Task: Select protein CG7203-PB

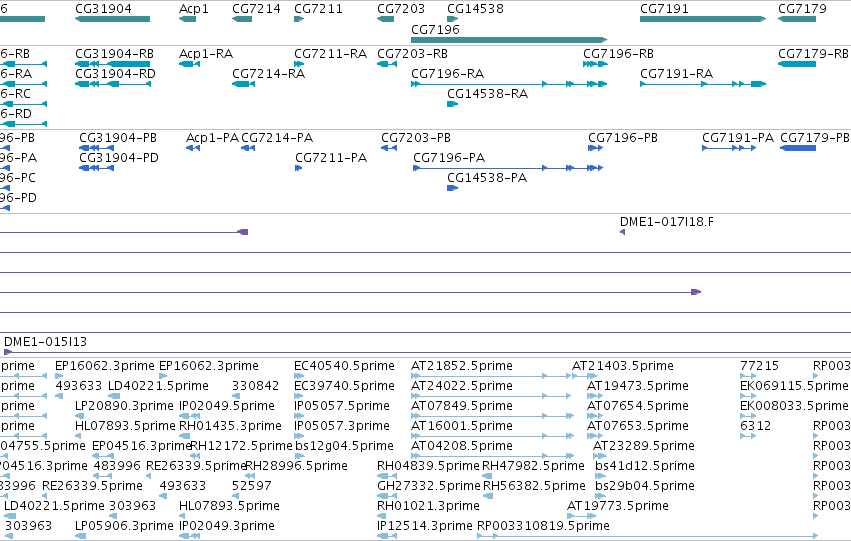Action: click(x=416, y=138)
